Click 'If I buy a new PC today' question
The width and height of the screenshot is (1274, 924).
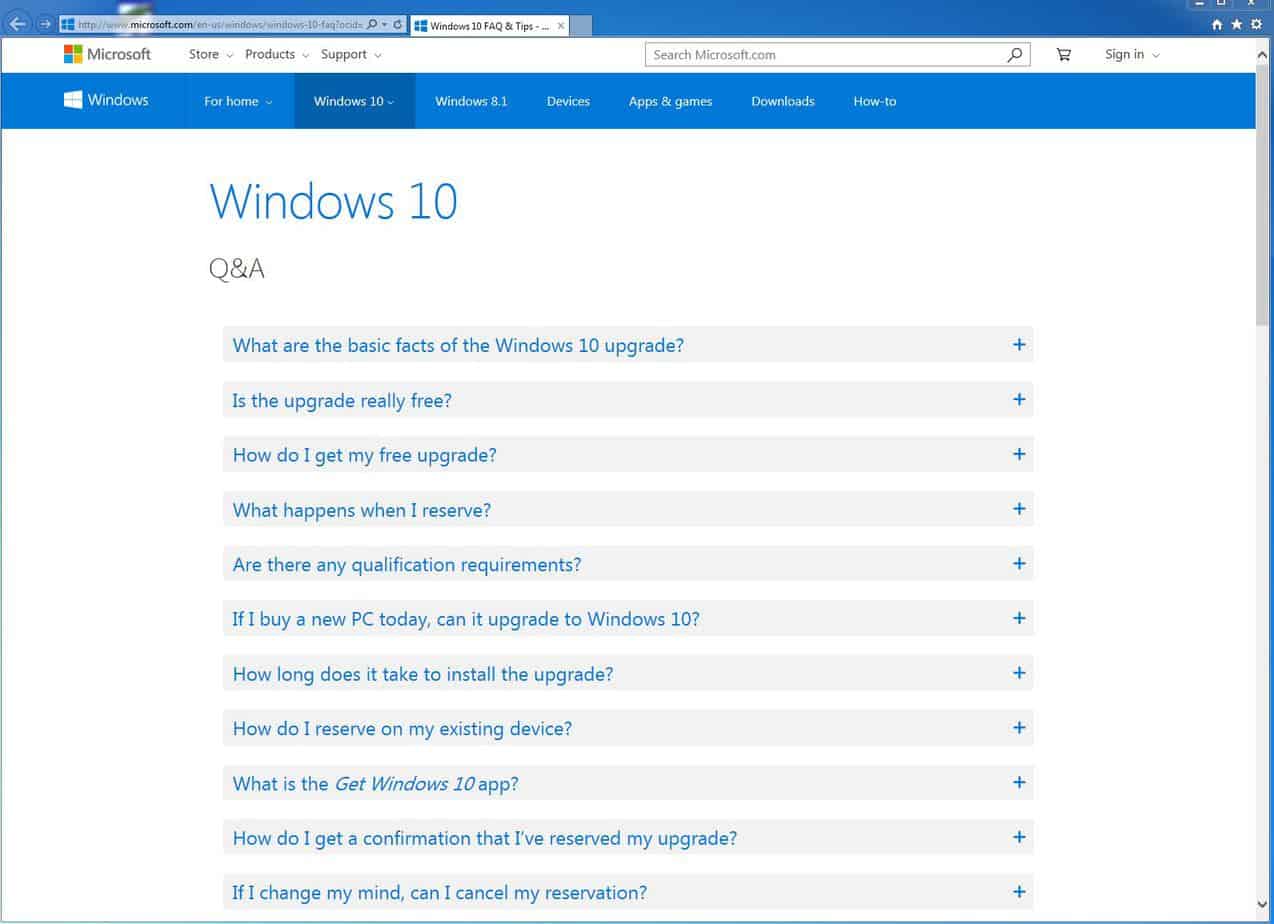pyautogui.click(x=466, y=619)
